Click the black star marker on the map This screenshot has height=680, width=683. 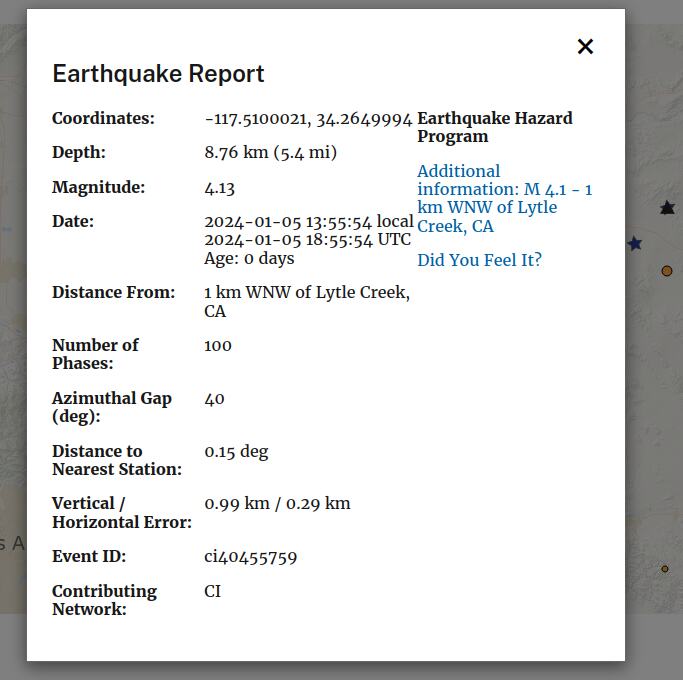(667, 208)
